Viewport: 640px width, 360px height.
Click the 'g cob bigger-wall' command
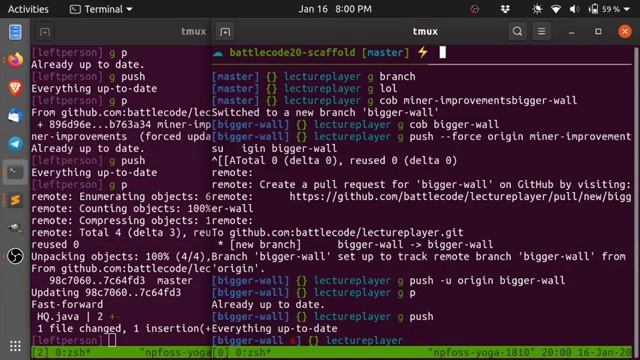tap(448, 124)
